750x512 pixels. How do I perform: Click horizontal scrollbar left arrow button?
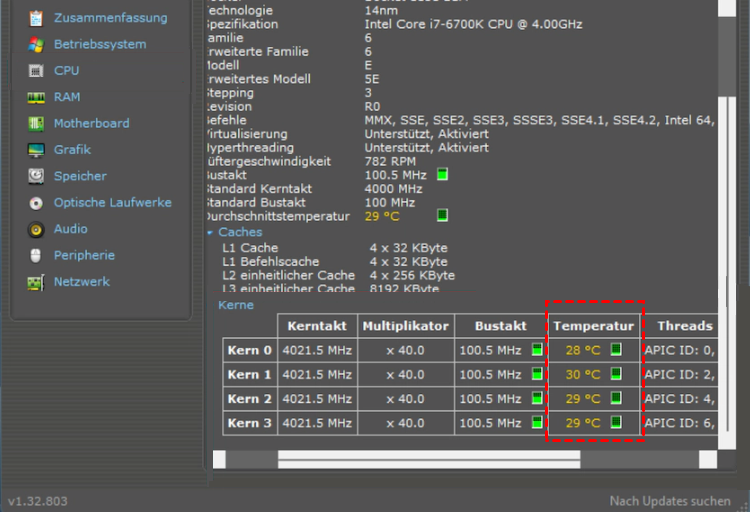pyautogui.click(x=219, y=459)
